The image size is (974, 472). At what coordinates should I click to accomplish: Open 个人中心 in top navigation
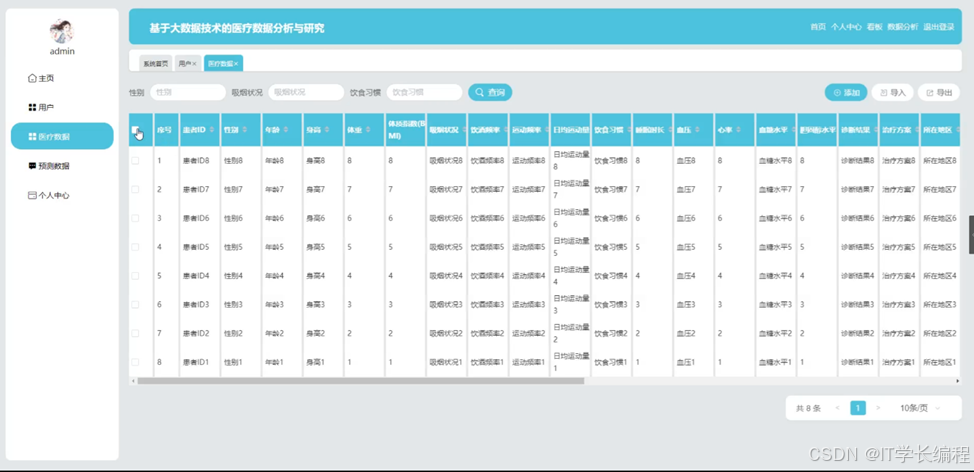click(x=846, y=27)
